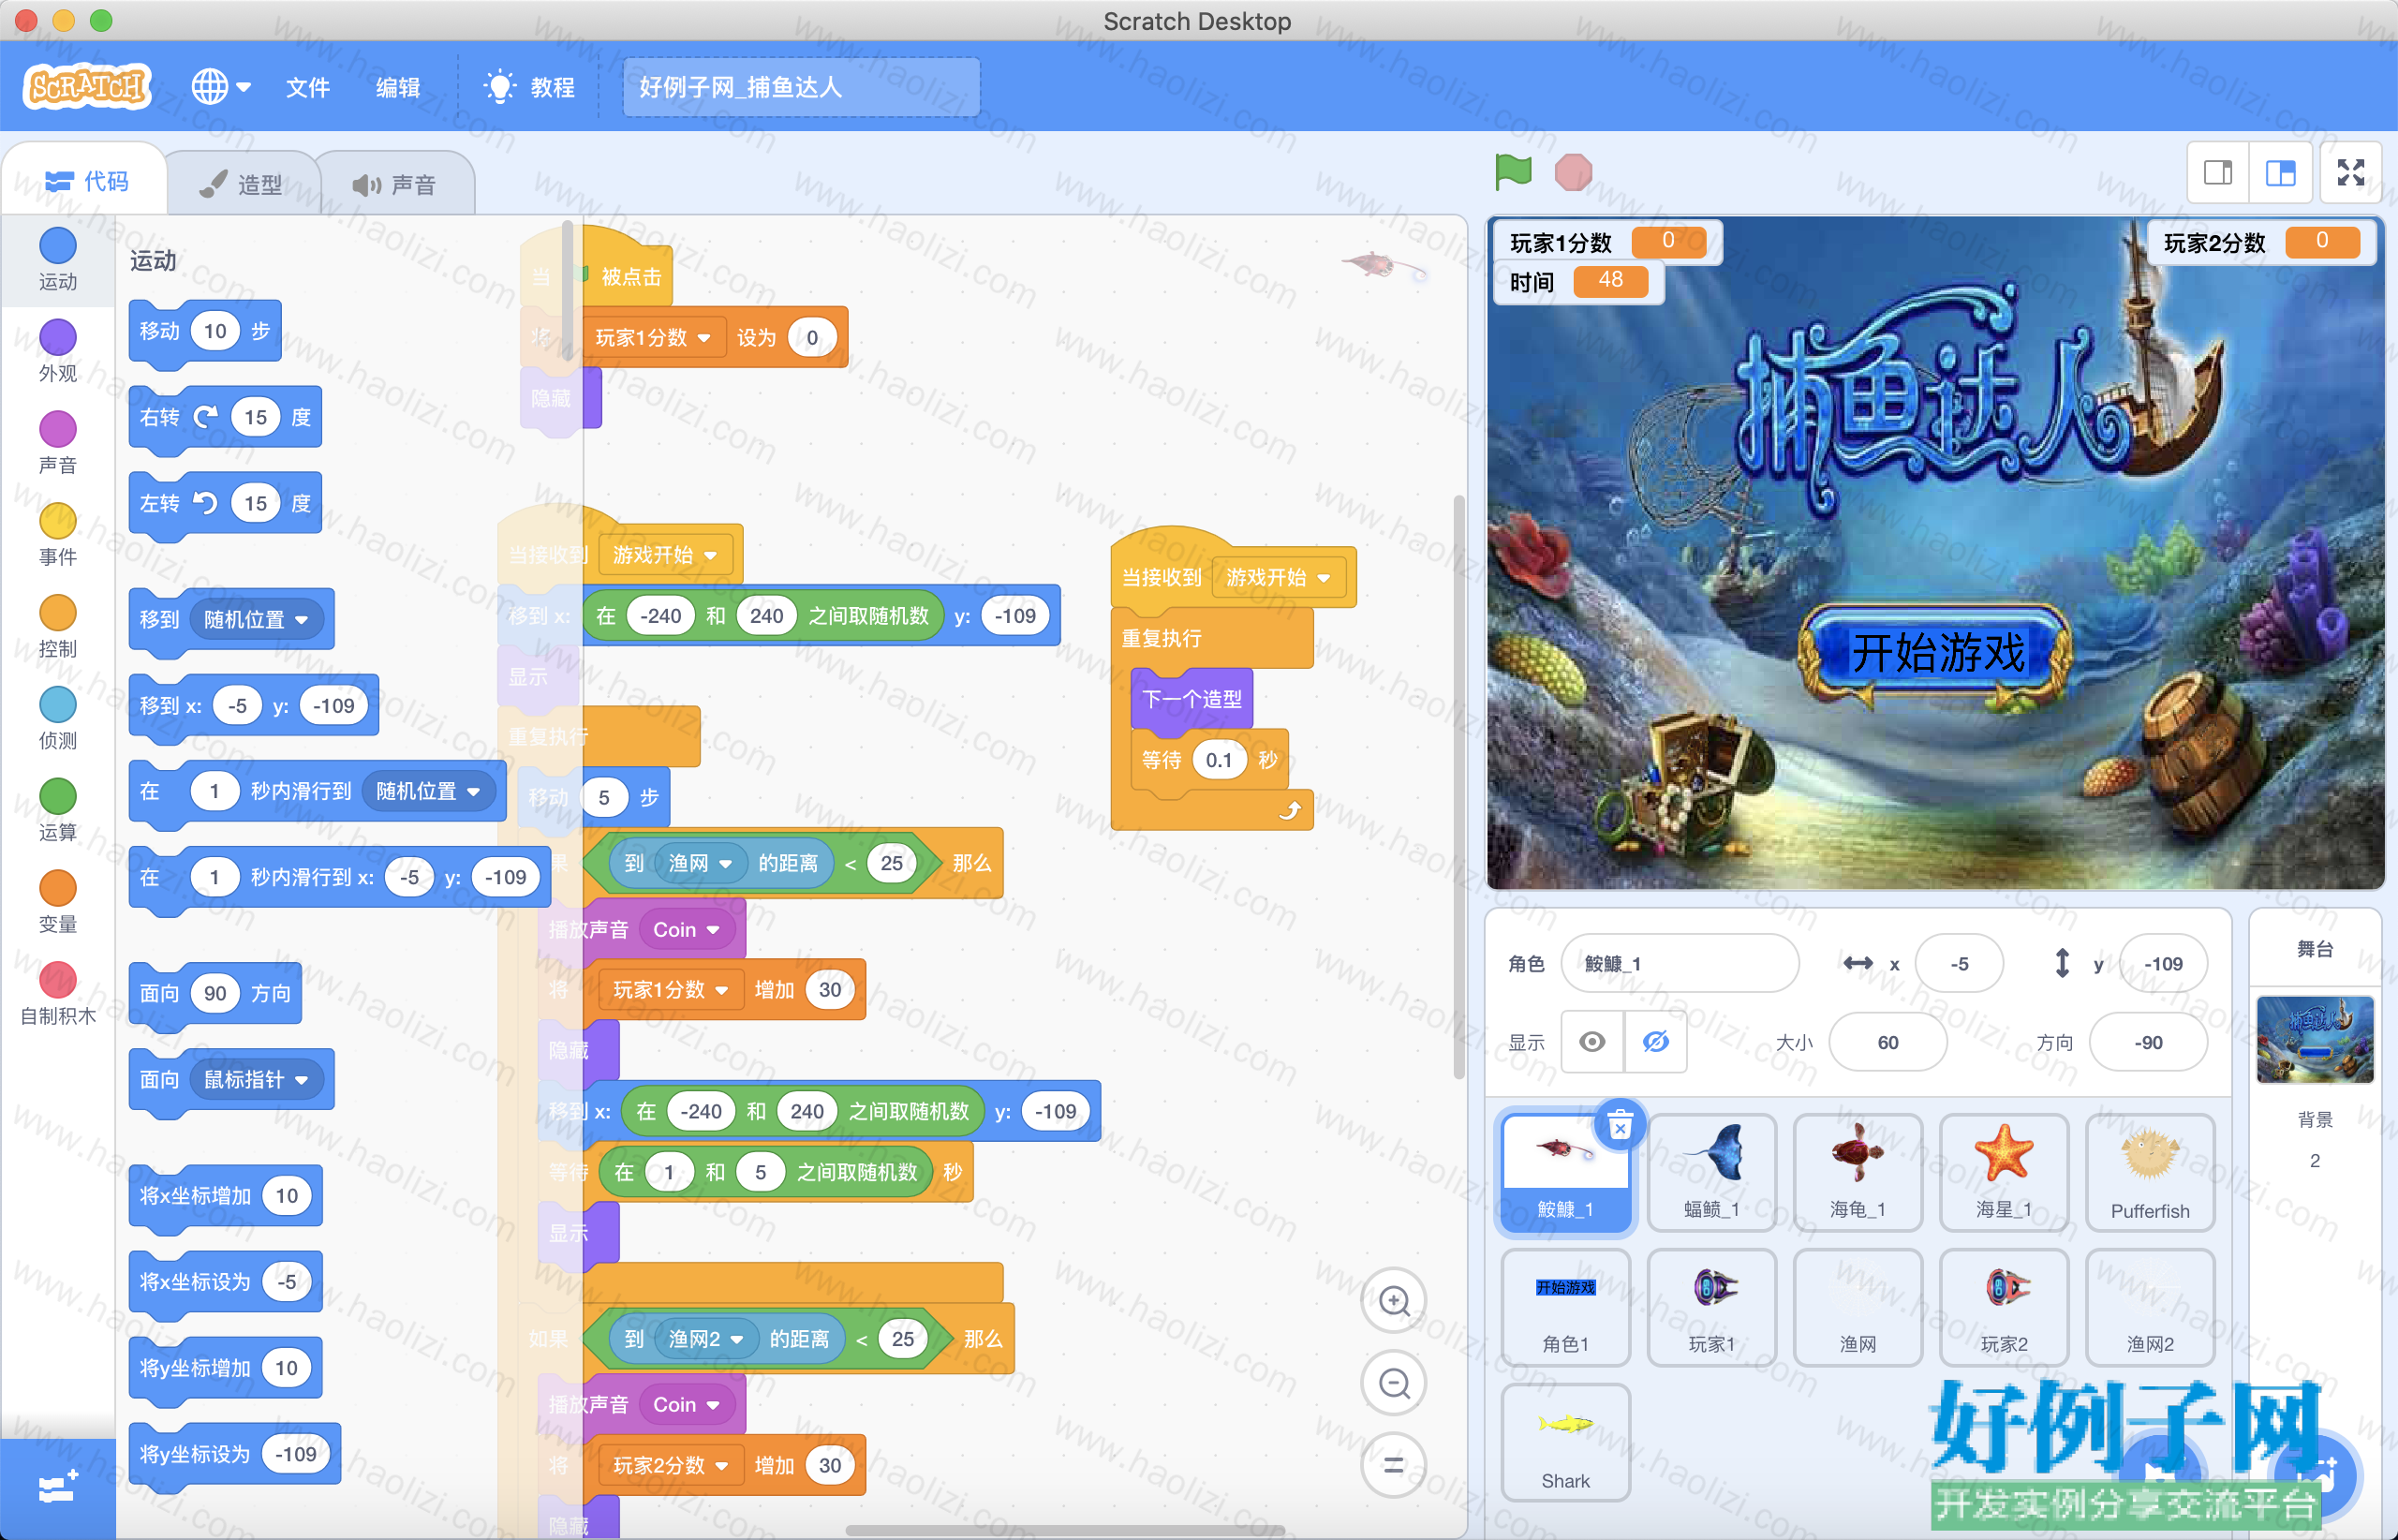Click the sprite name field 鲛鱇_1
Image resolution: width=2398 pixels, height=1540 pixels.
(x=1680, y=963)
